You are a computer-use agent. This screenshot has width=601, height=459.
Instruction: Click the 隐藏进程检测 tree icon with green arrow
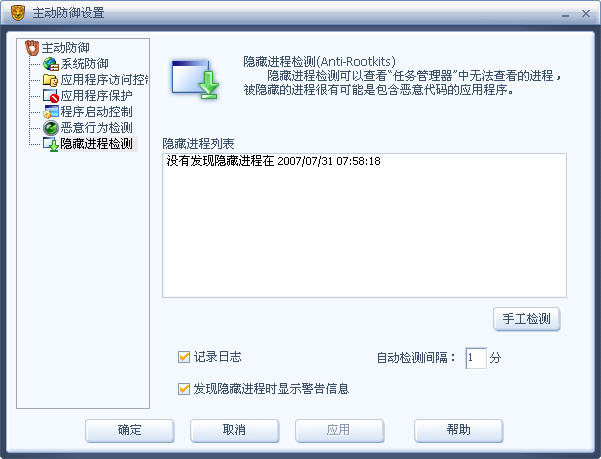(x=51, y=144)
